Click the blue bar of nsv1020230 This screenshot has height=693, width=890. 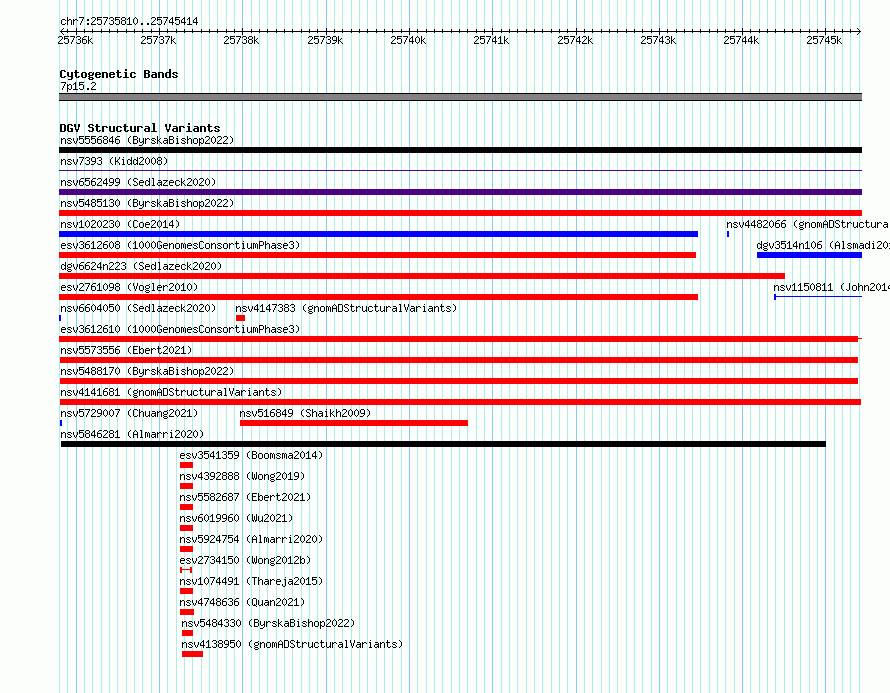379,234
